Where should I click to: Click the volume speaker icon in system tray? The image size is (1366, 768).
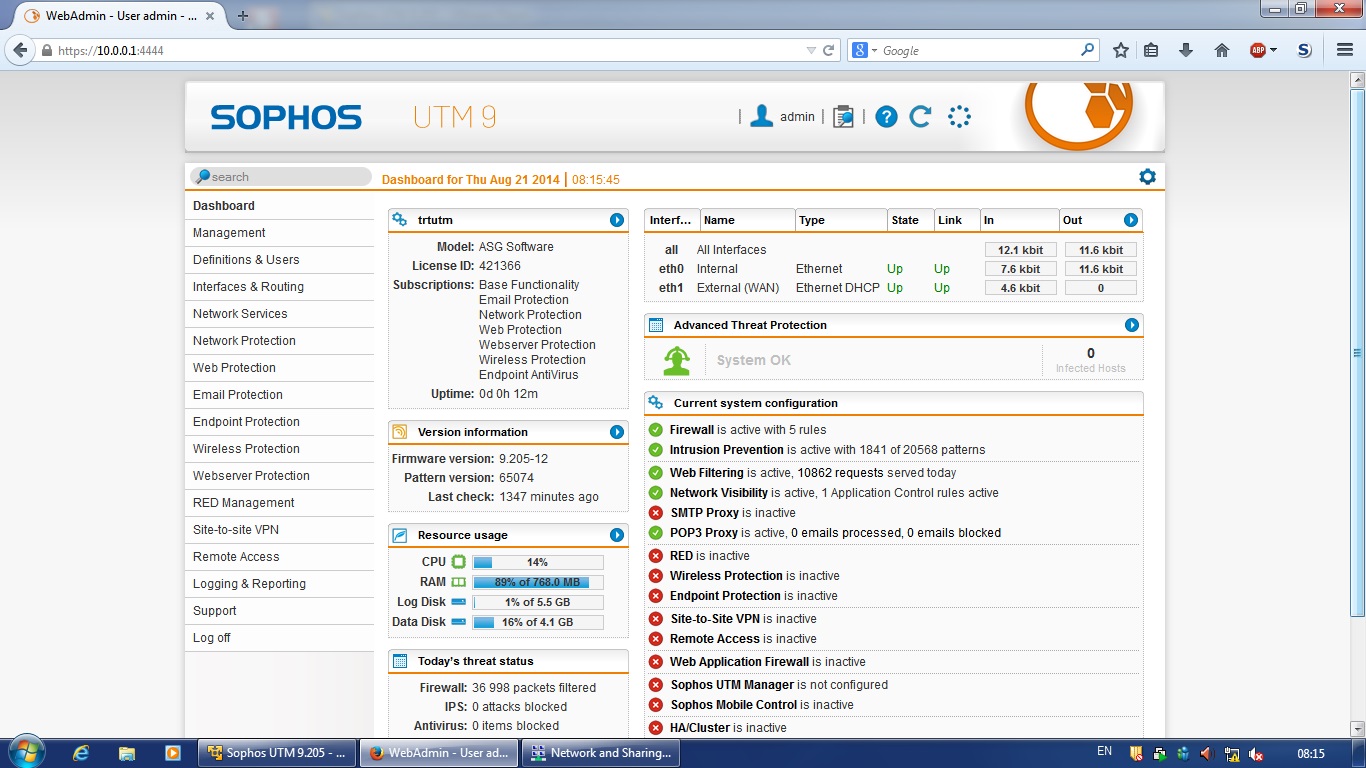tap(1206, 753)
